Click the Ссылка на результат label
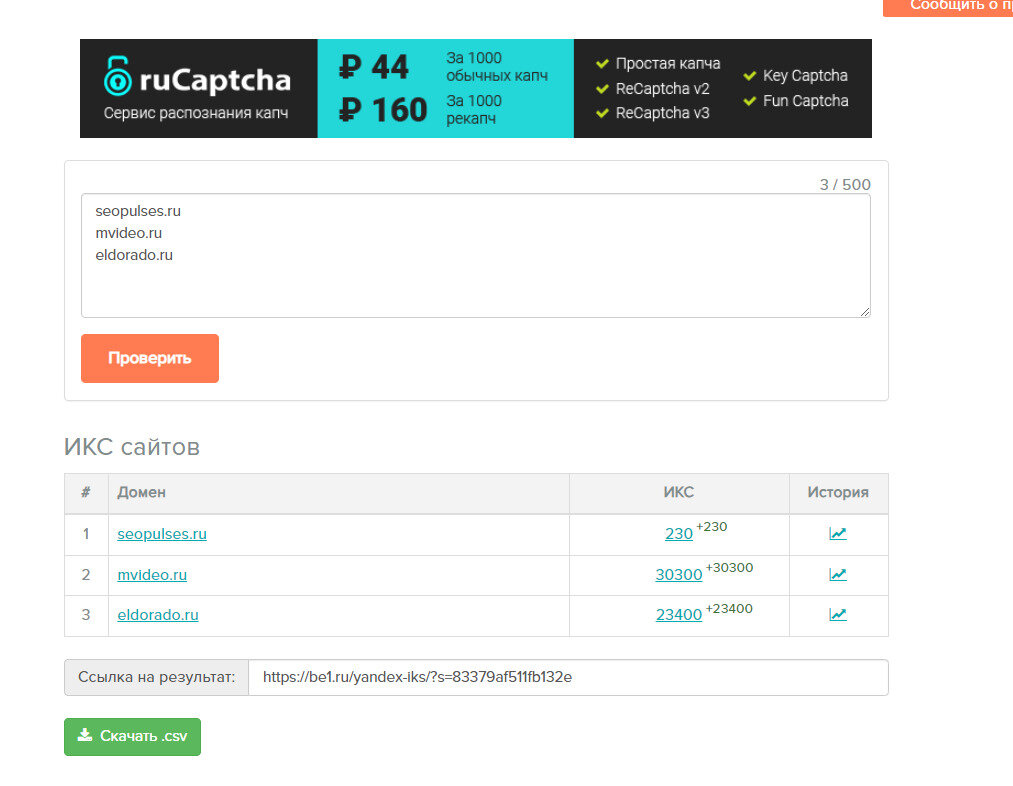This screenshot has width=1013, height=786. click(156, 677)
